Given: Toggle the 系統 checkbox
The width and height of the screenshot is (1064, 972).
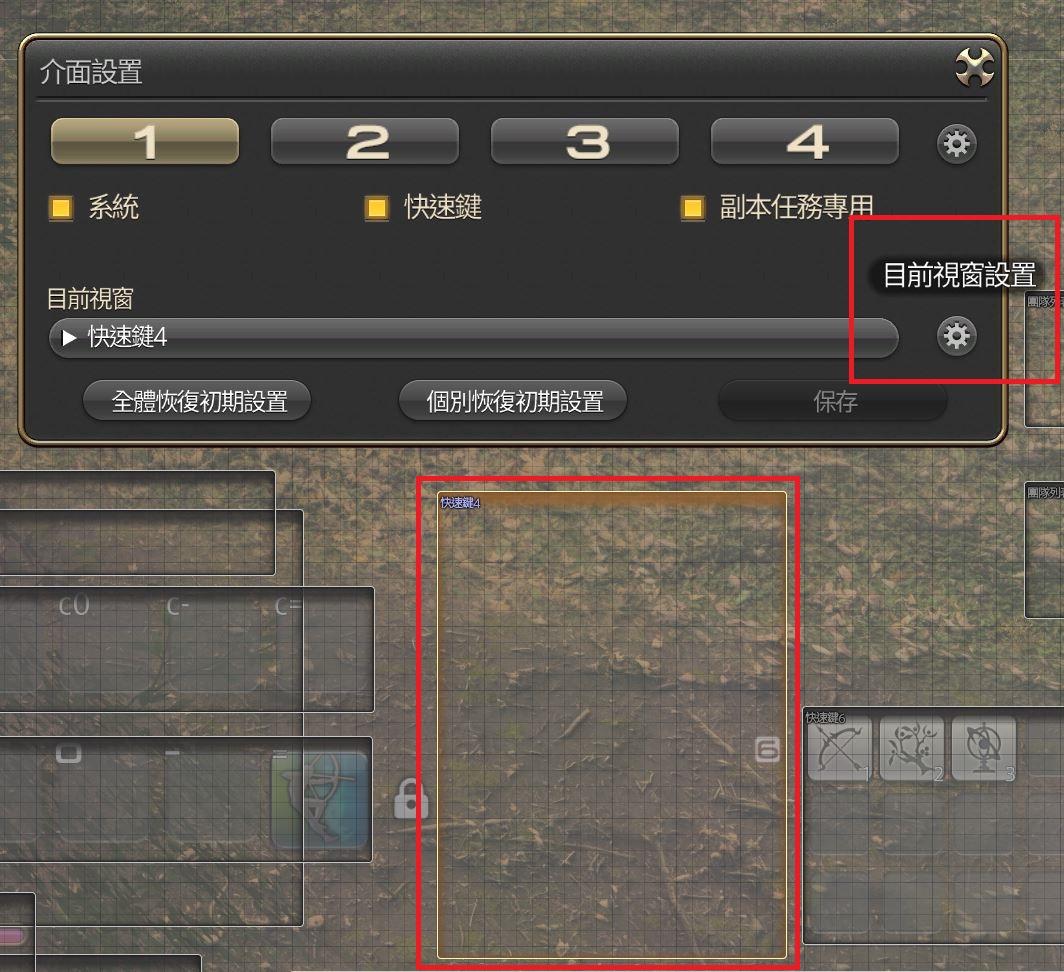Looking at the screenshot, I should pyautogui.click(x=61, y=208).
